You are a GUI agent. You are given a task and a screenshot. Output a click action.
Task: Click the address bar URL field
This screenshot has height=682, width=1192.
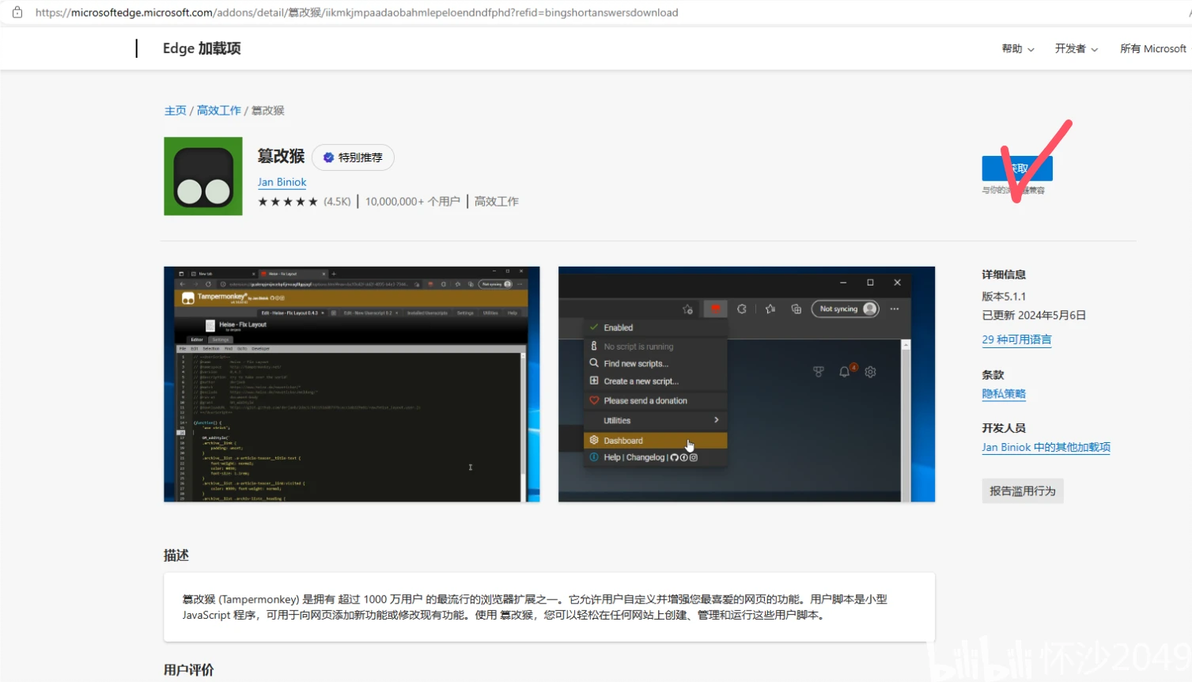(x=357, y=12)
